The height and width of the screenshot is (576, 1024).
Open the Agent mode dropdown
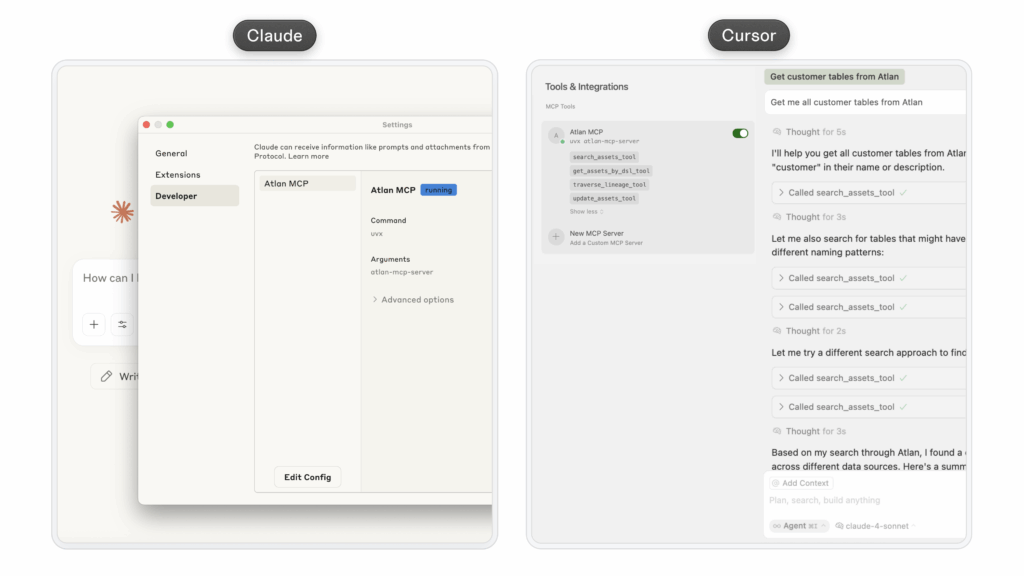tap(799, 526)
